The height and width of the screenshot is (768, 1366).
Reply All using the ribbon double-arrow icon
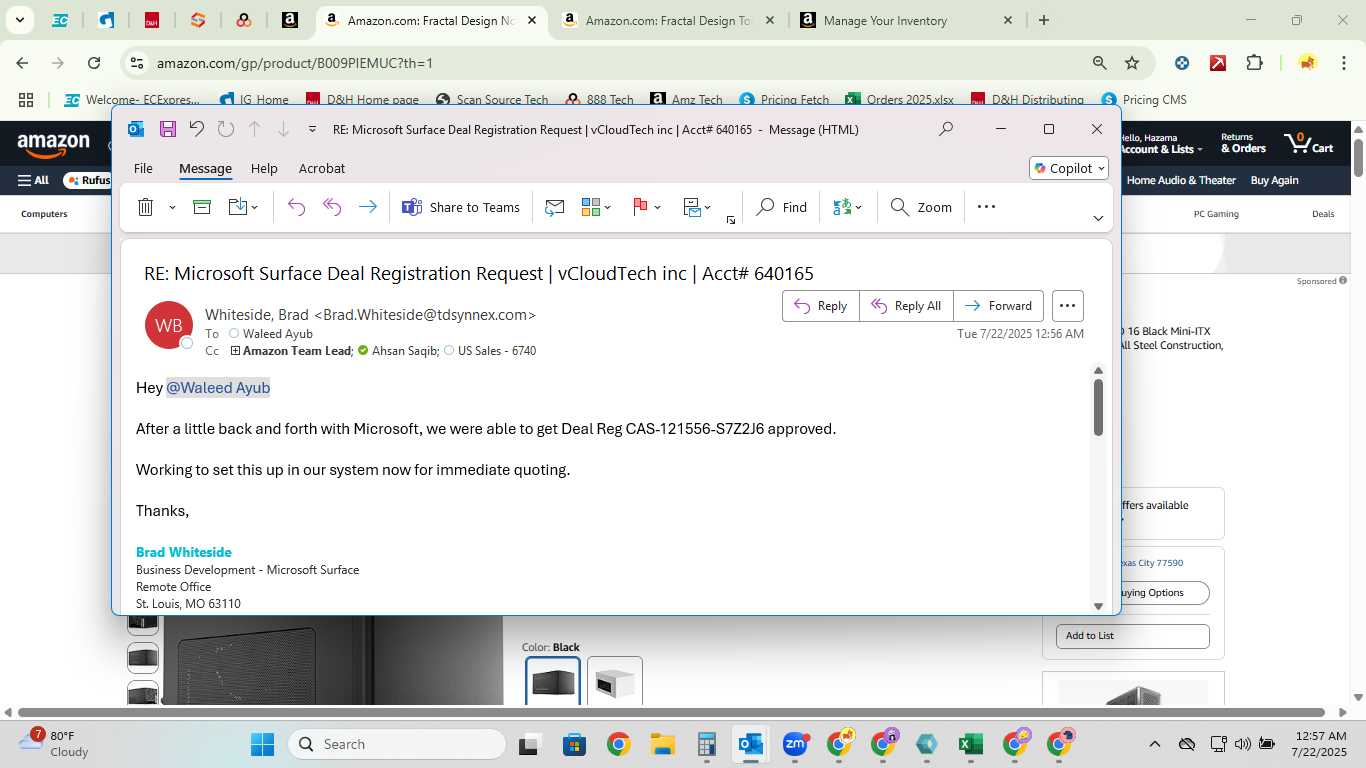point(332,207)
